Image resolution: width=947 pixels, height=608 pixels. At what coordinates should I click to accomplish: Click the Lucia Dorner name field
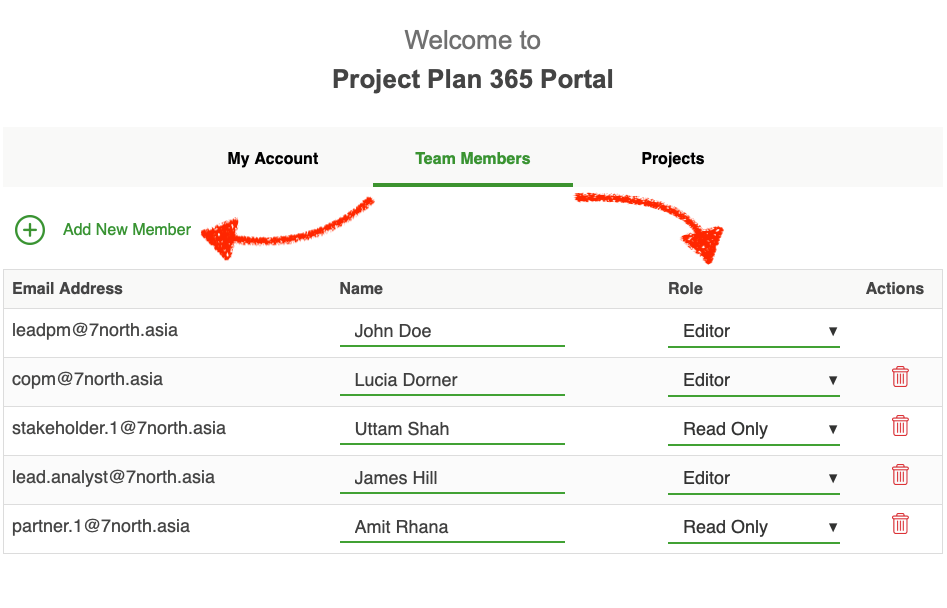(x=452, y=380)
